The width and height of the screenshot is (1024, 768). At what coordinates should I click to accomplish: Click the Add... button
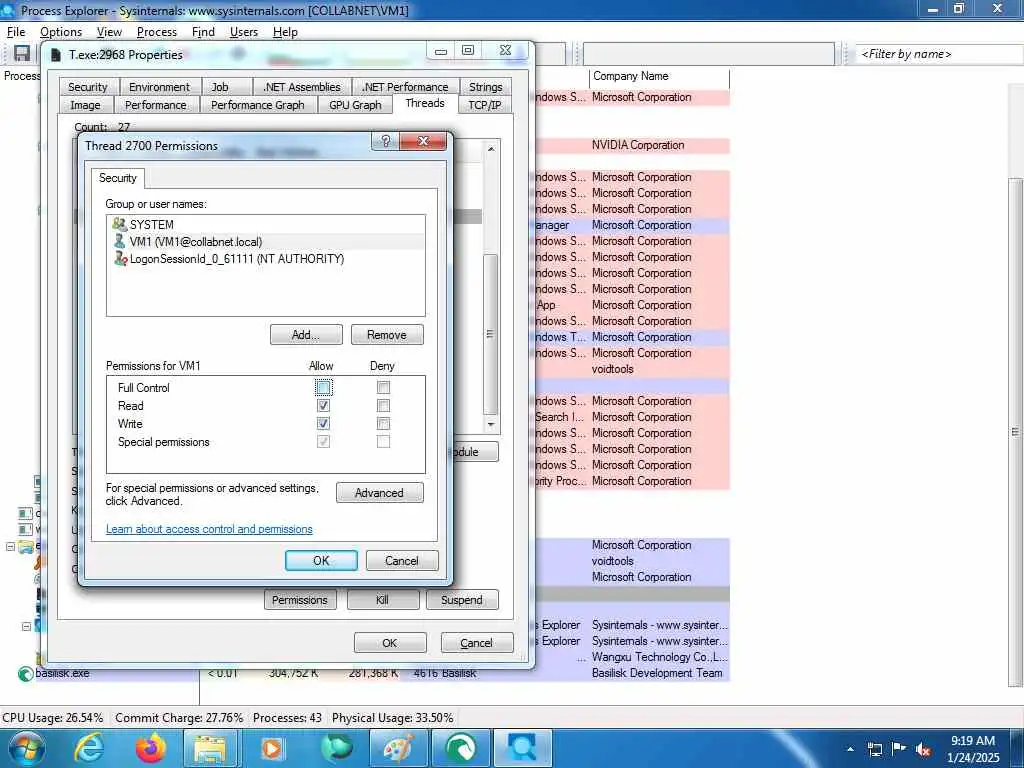pyautogui.click(x=306, y=334)
